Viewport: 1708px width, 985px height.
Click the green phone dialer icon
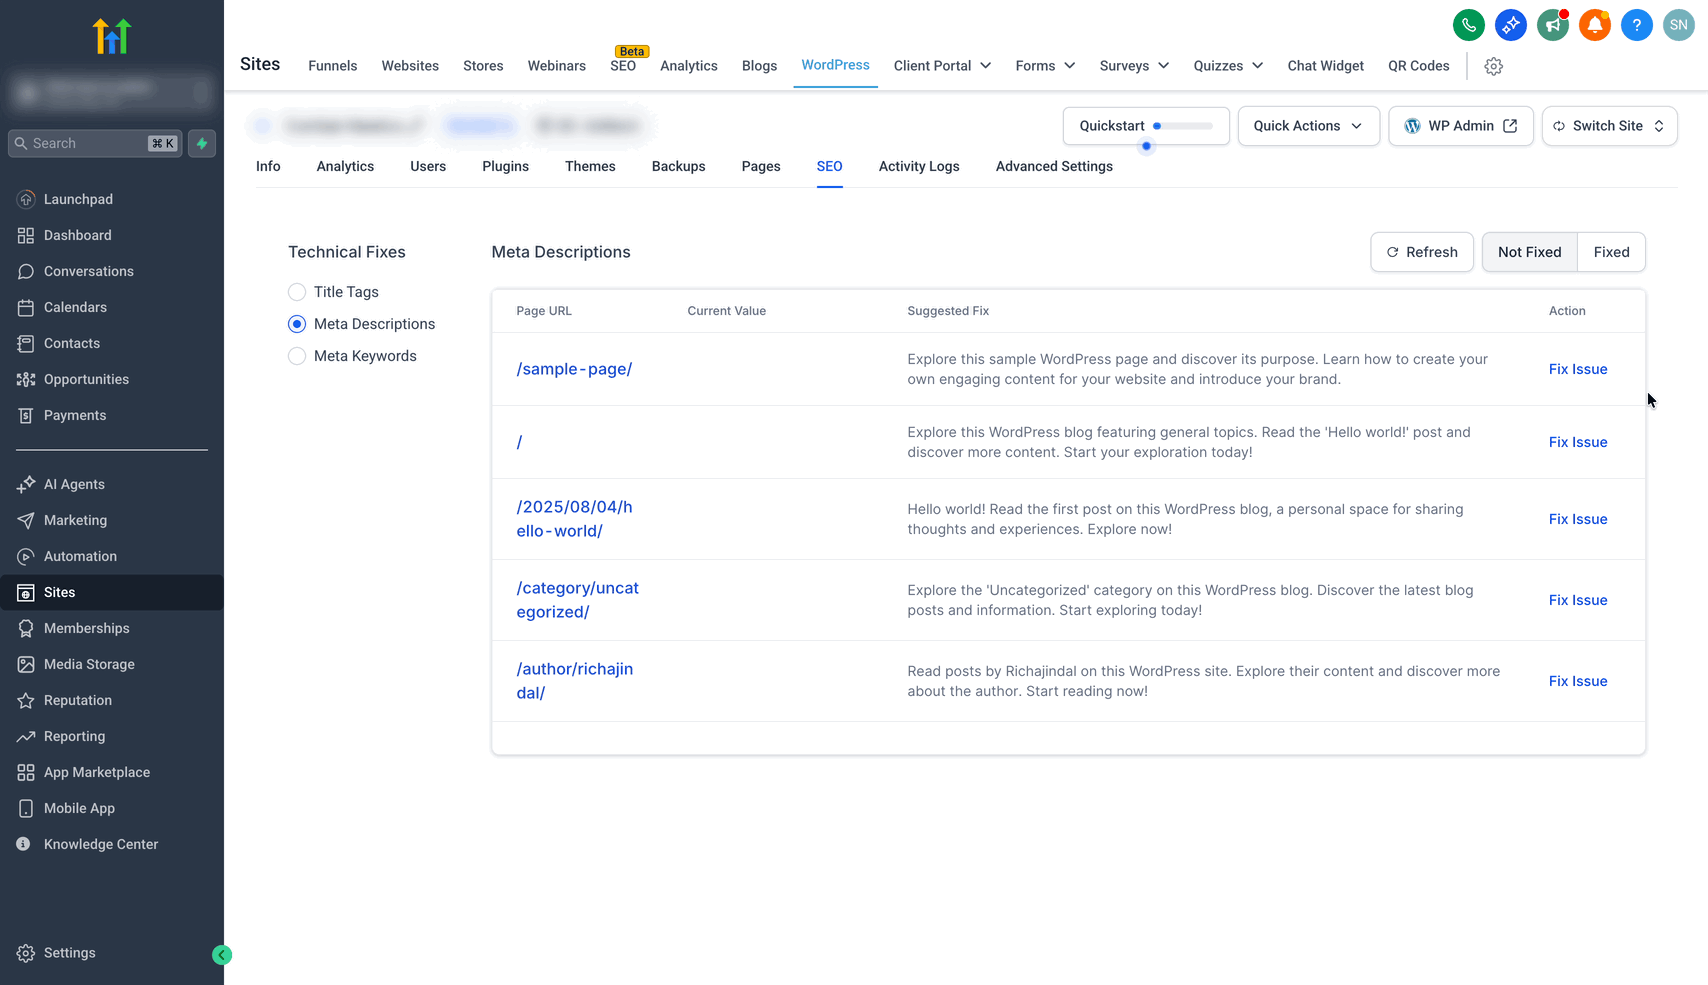[1468, 25]
